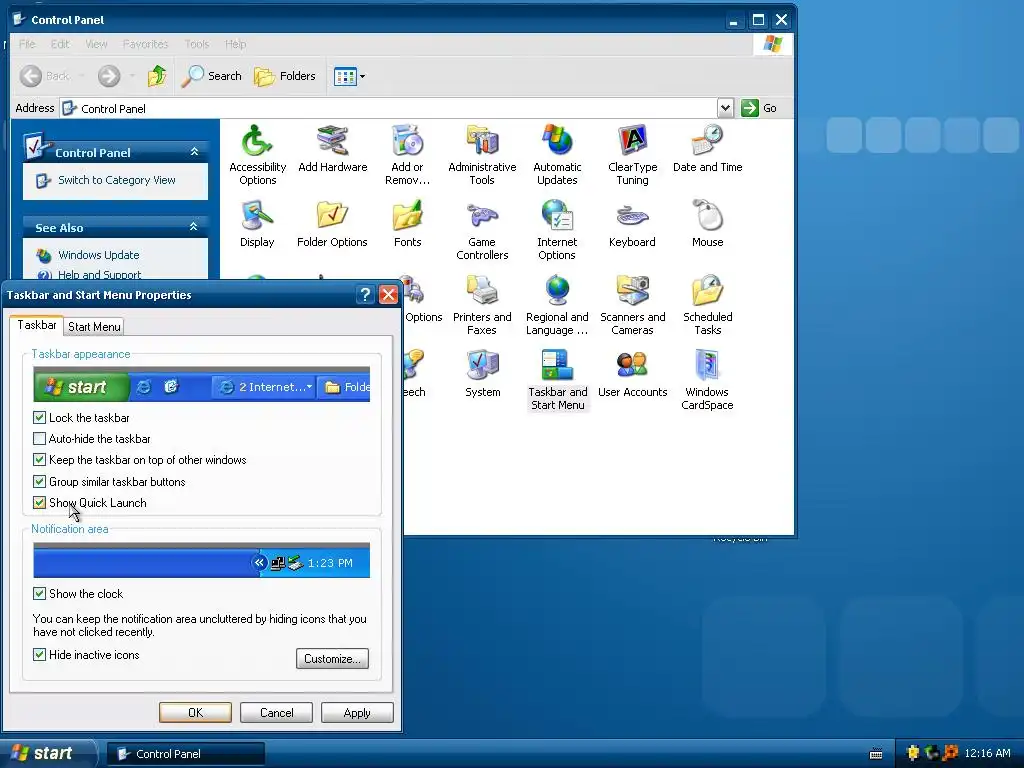Open Folder Options icon
The image size is (1024, 768).
[x=332, y=224]
